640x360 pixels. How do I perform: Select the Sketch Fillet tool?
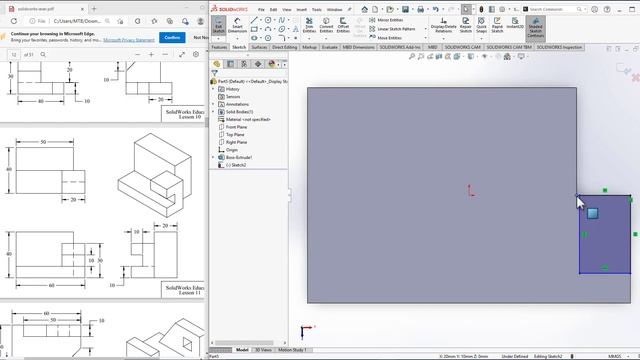click(x=282, y=38)
